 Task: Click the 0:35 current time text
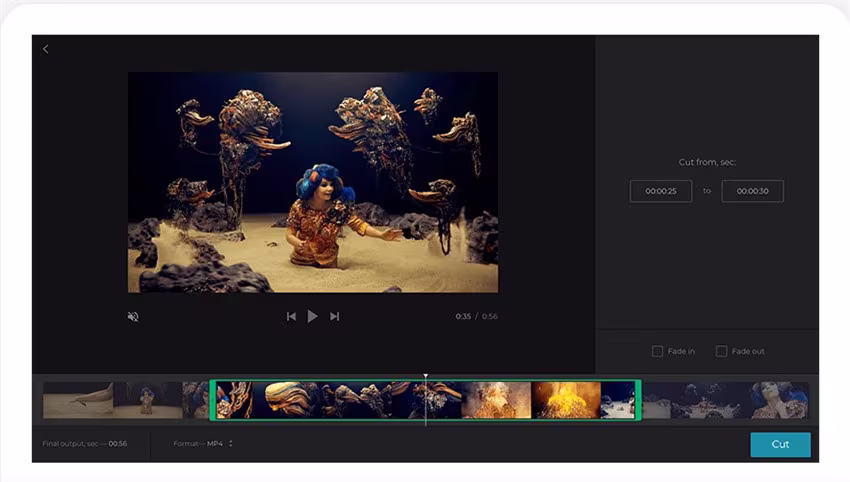coord(463,316)
